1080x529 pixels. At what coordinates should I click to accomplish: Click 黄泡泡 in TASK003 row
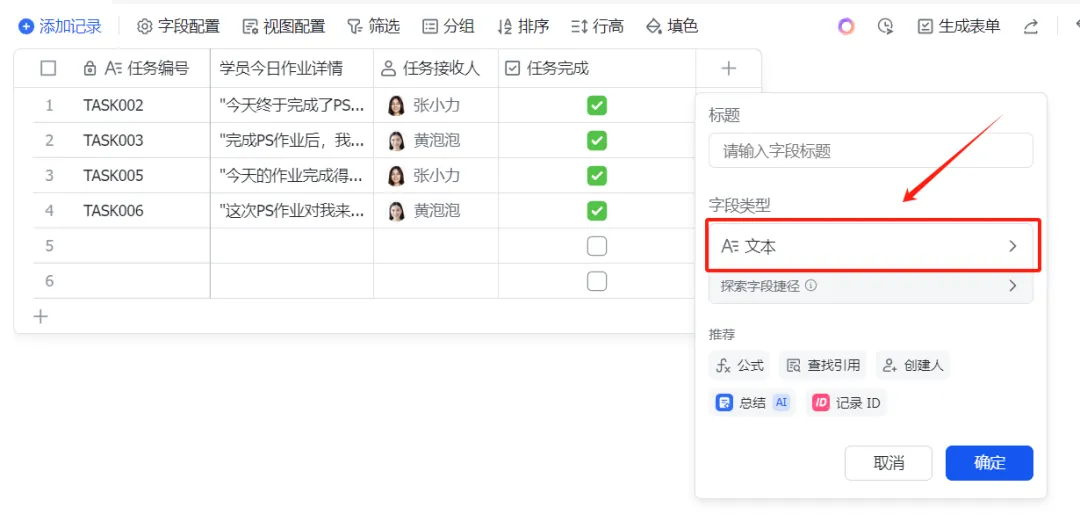point(437,141)
